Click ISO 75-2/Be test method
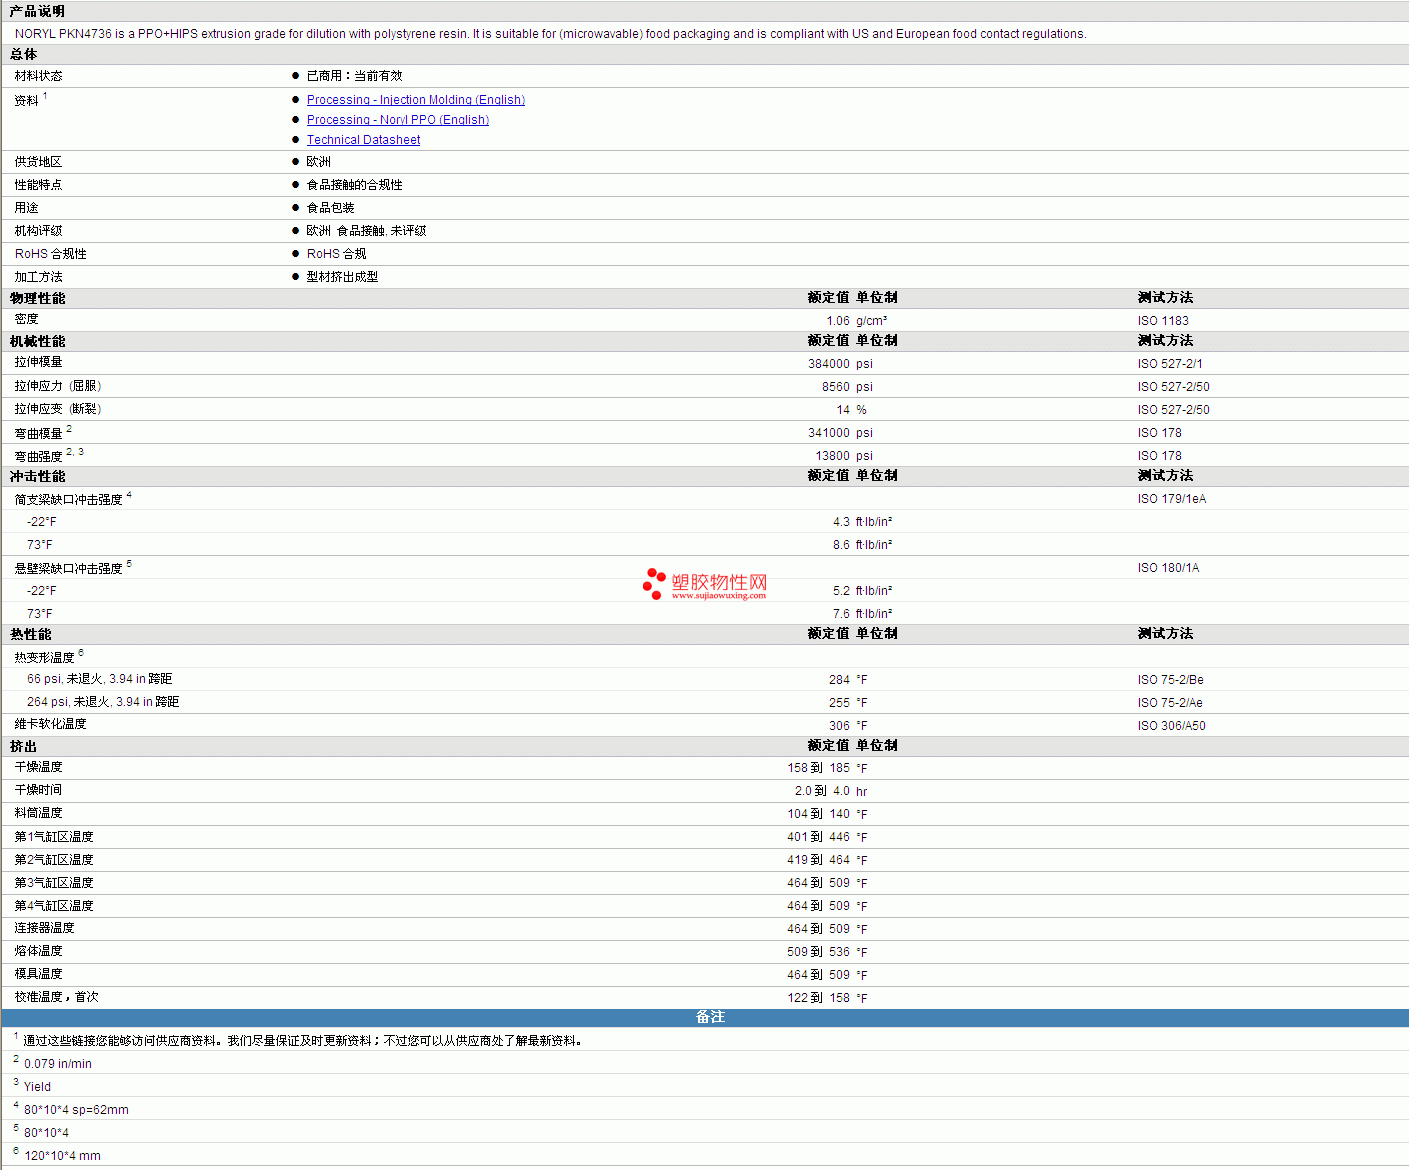This screenshot has width=1409, height=1170. (1170, 680)
